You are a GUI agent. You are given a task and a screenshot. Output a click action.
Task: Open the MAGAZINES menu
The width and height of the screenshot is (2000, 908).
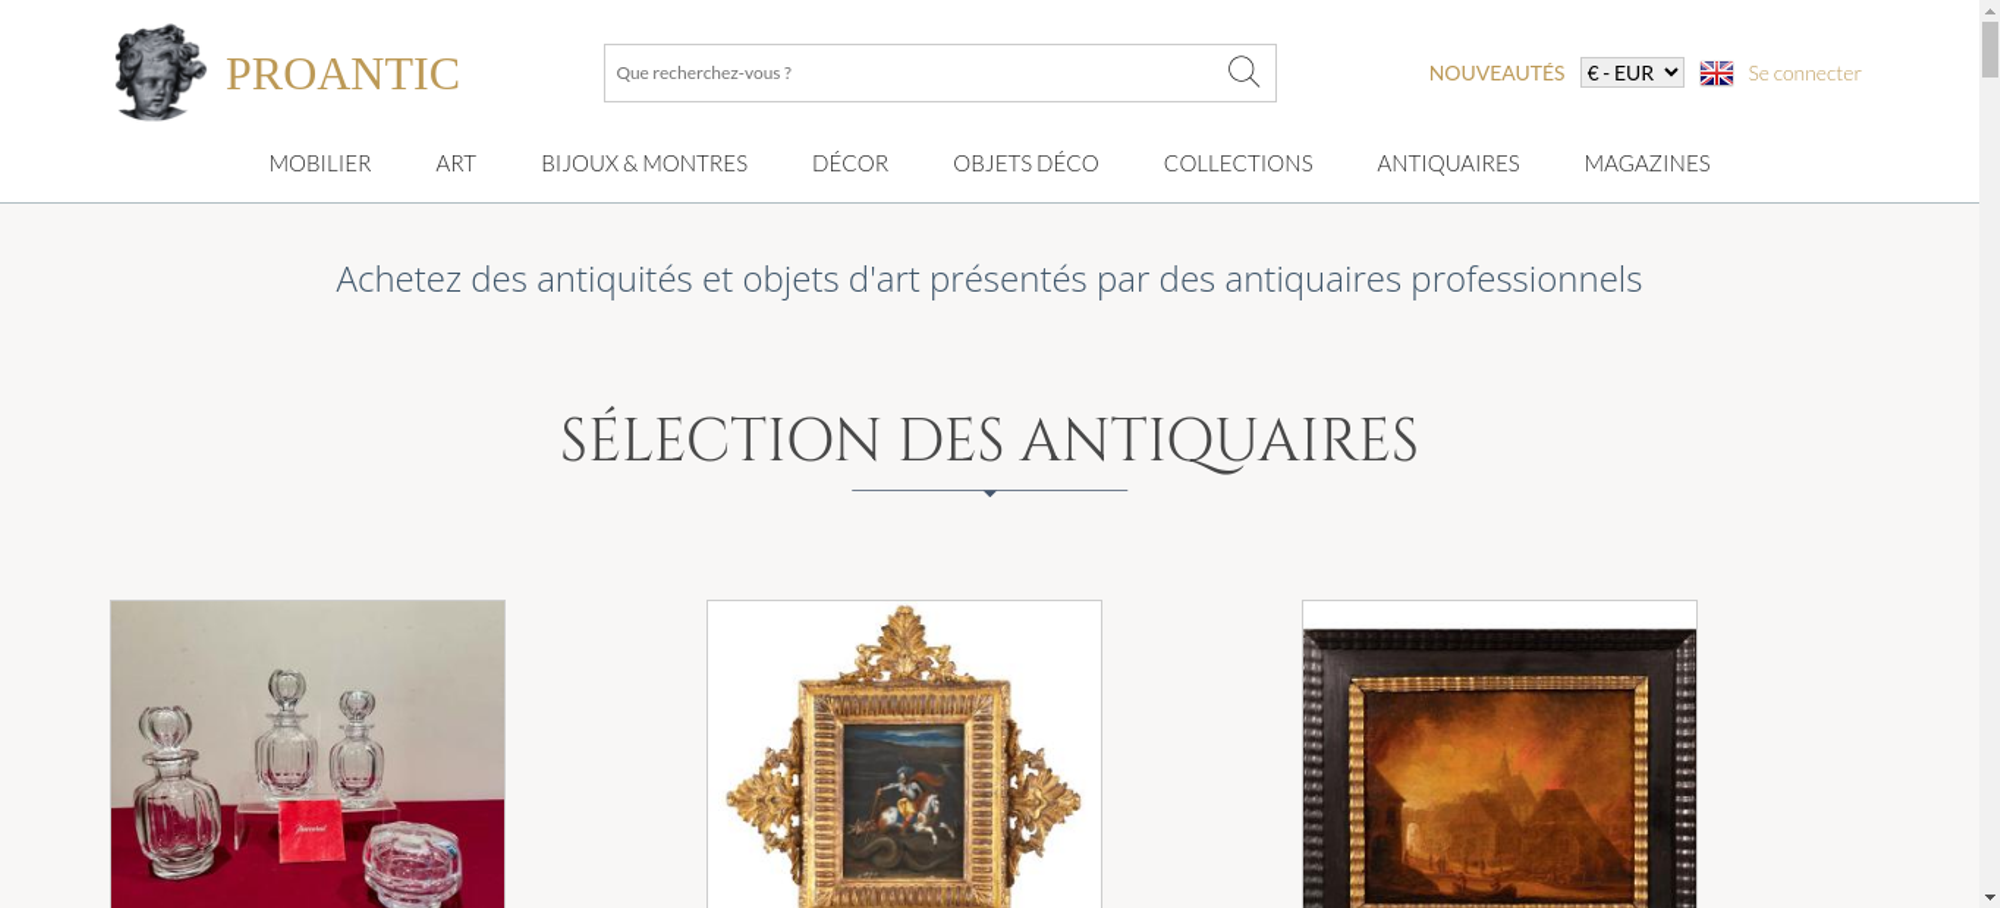1647,163
